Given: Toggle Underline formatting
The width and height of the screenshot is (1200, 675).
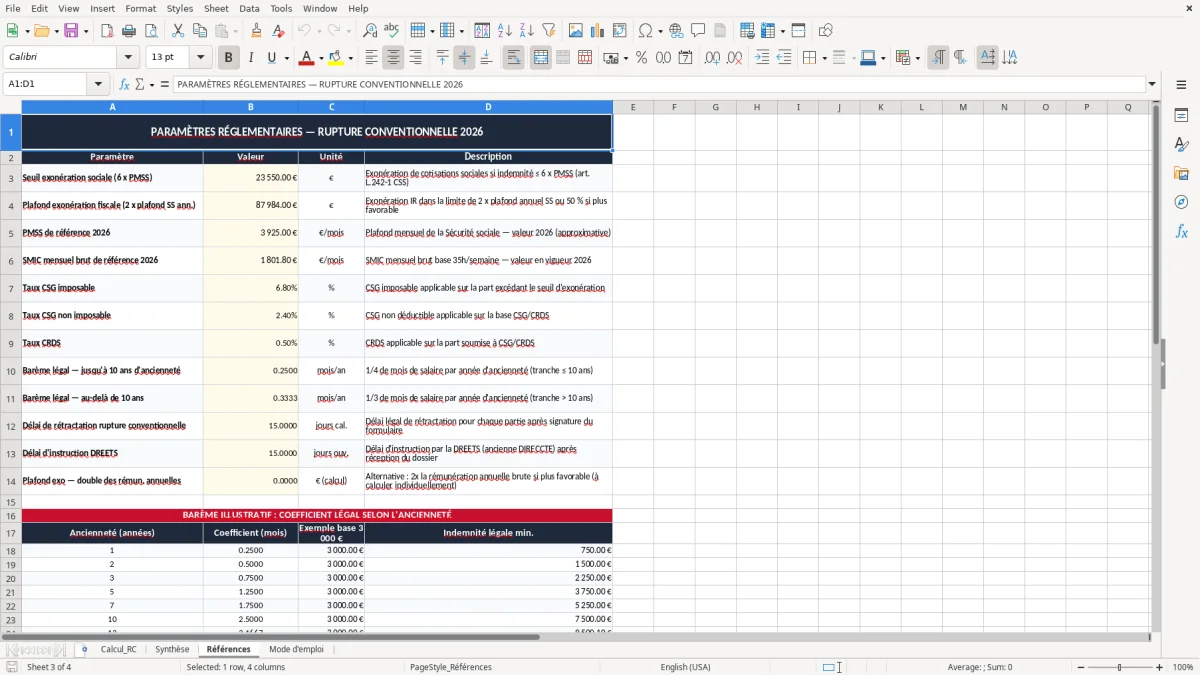Looking at the screenshot, I should pyautogui.click(x=272, y=58).
